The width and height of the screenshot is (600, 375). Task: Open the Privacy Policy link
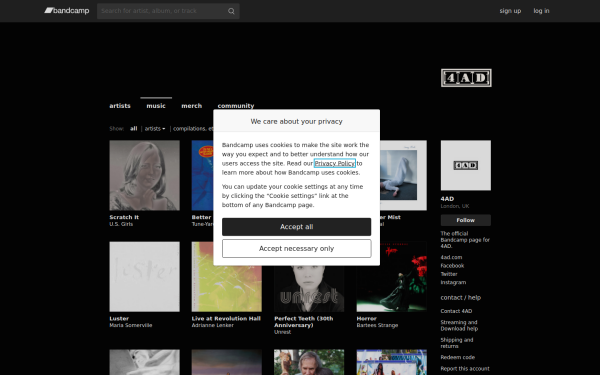334,163
